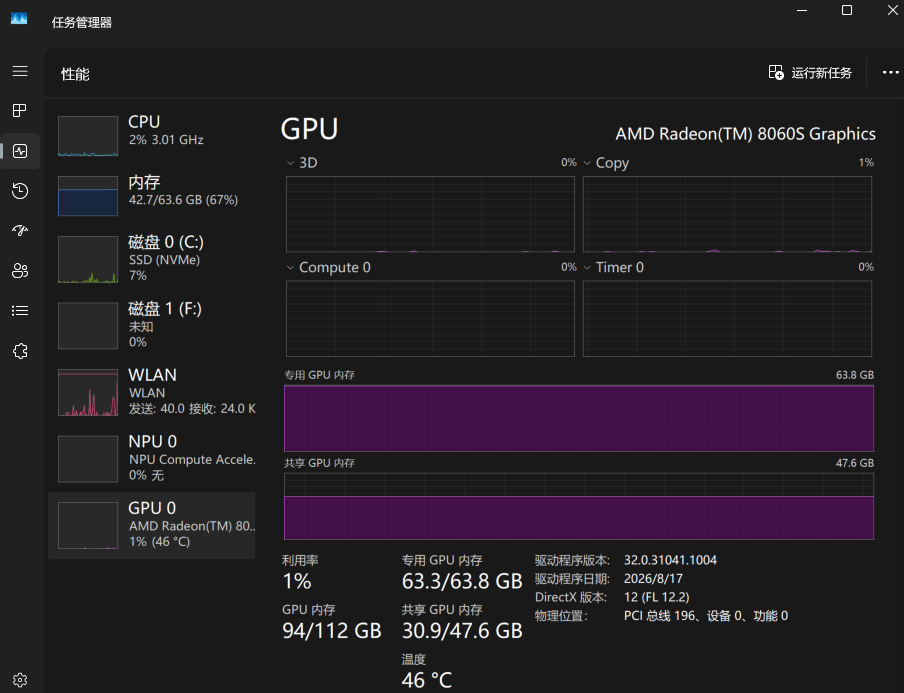Click driver version 32.0.31041.1004
Image resolution: width=904 pixels, height=693 pixels.
pyautogui.click(x=671, y=560)
